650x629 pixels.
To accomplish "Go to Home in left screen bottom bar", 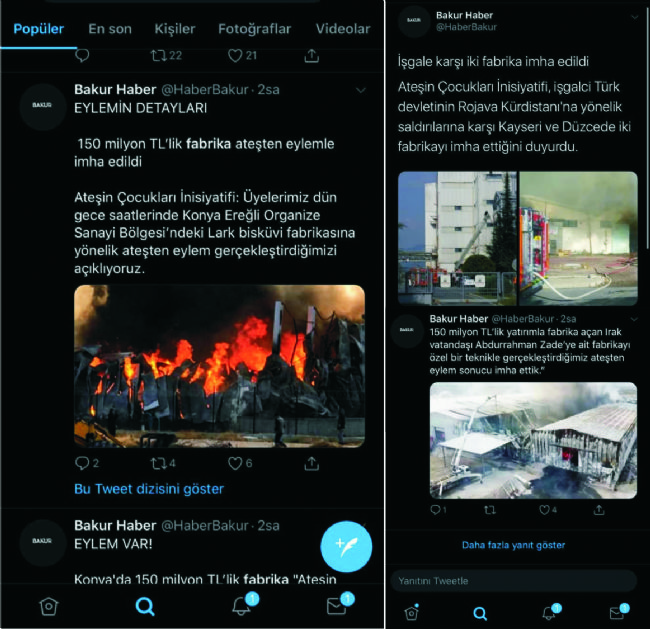I will (49, 607).
